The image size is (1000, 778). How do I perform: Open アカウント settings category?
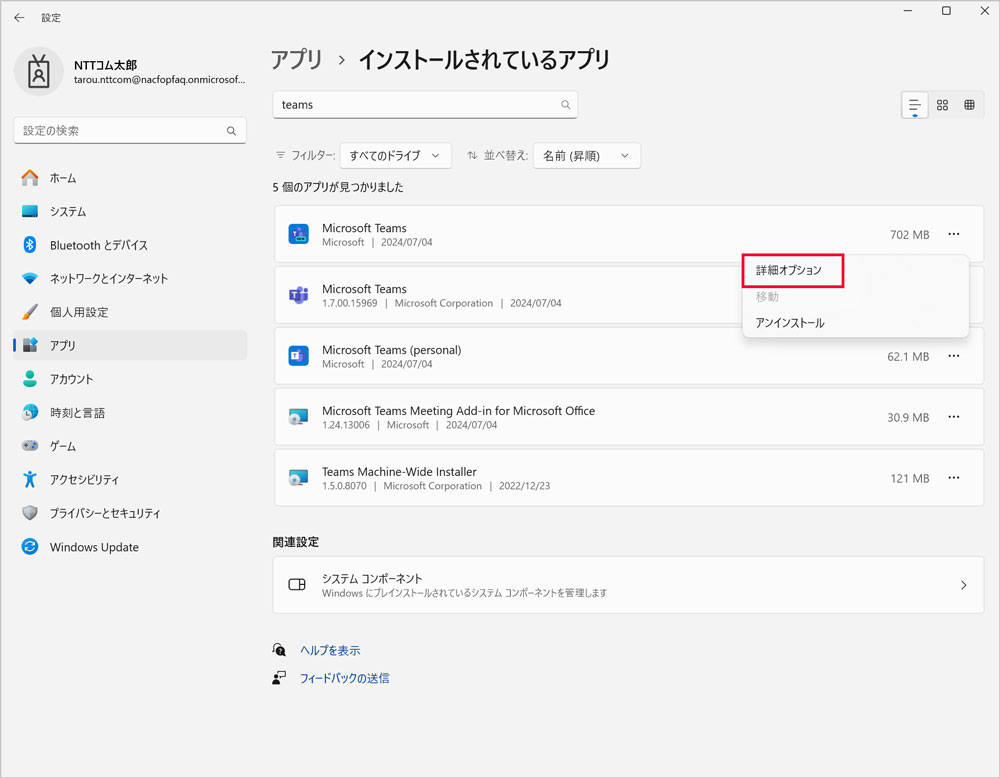click(130, 379)
